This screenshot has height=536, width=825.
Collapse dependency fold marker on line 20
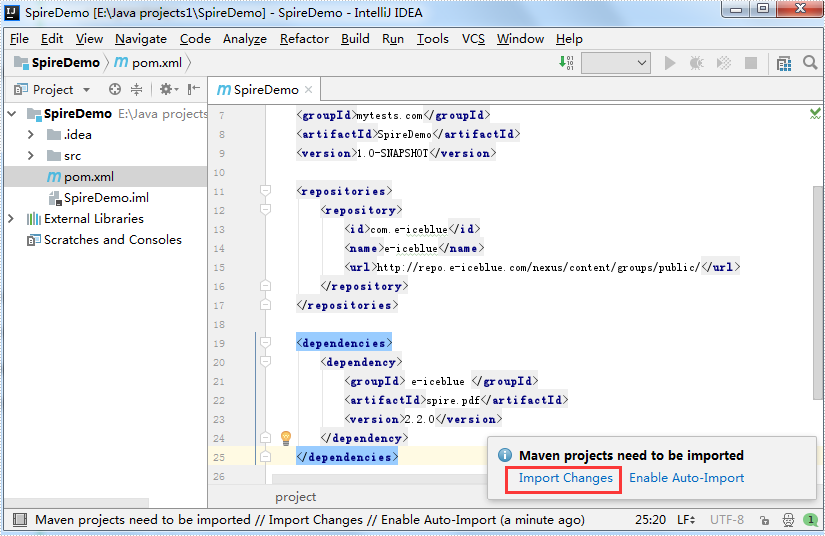266,361
